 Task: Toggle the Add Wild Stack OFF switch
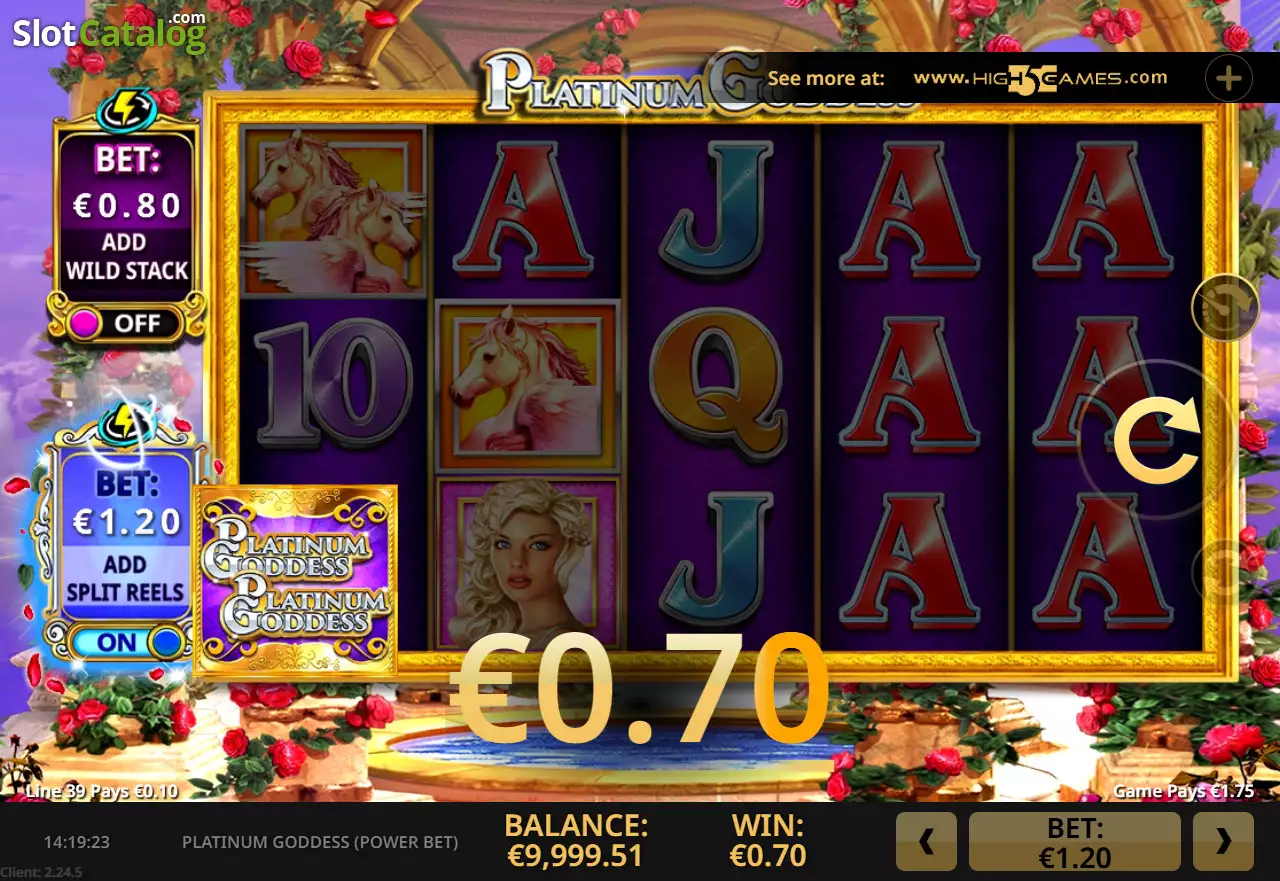pos(126,323)
